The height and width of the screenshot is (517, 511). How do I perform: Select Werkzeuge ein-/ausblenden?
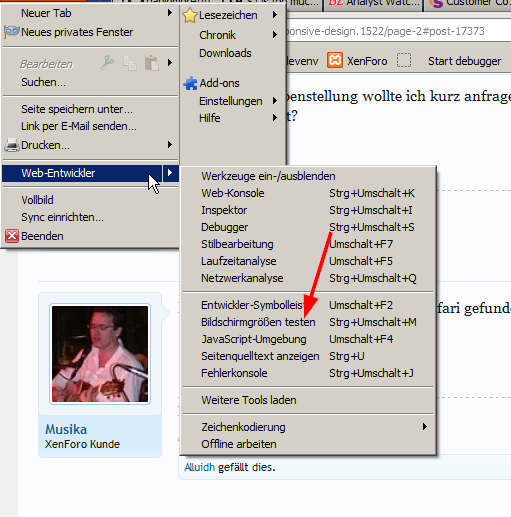click(x=308, y=176)
